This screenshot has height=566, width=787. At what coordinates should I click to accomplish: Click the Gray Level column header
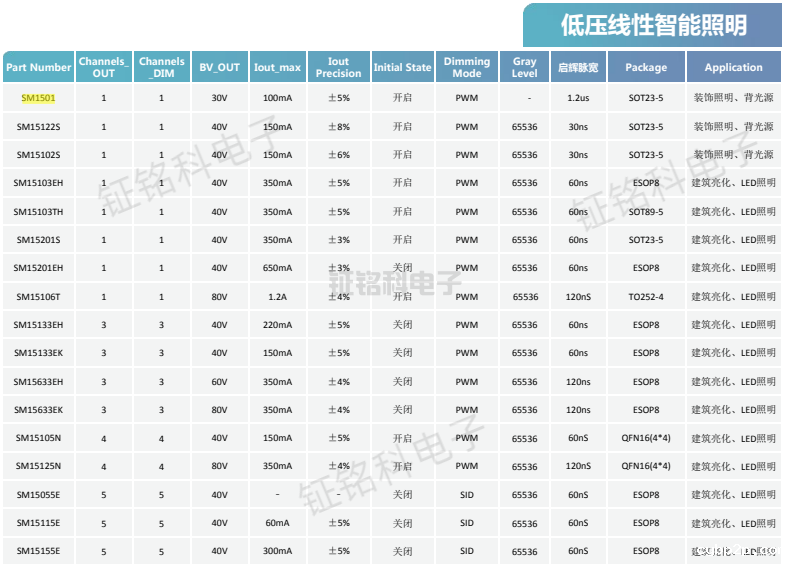pos(524,67)
